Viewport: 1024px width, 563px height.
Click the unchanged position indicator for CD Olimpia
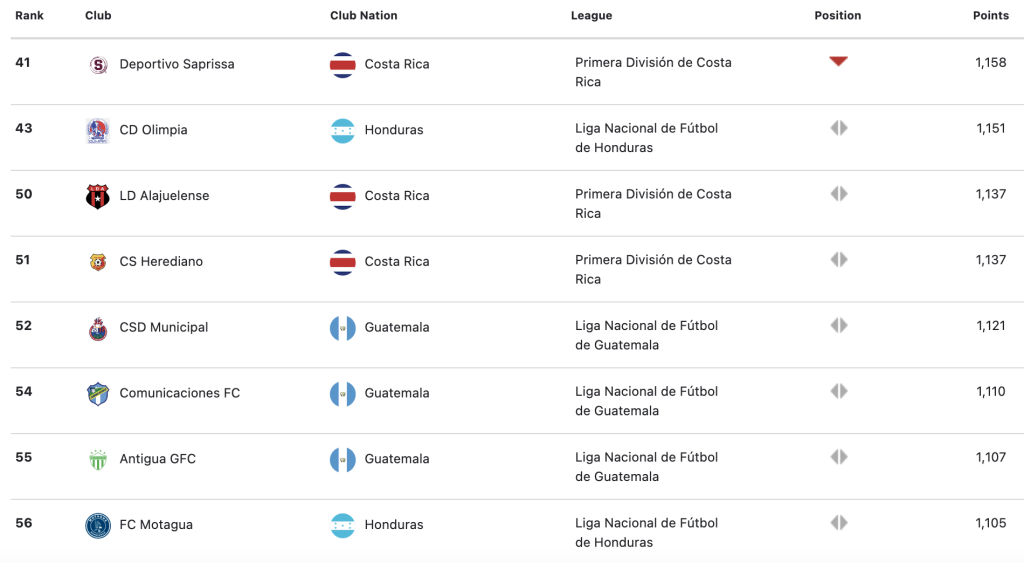pos(839,128)
